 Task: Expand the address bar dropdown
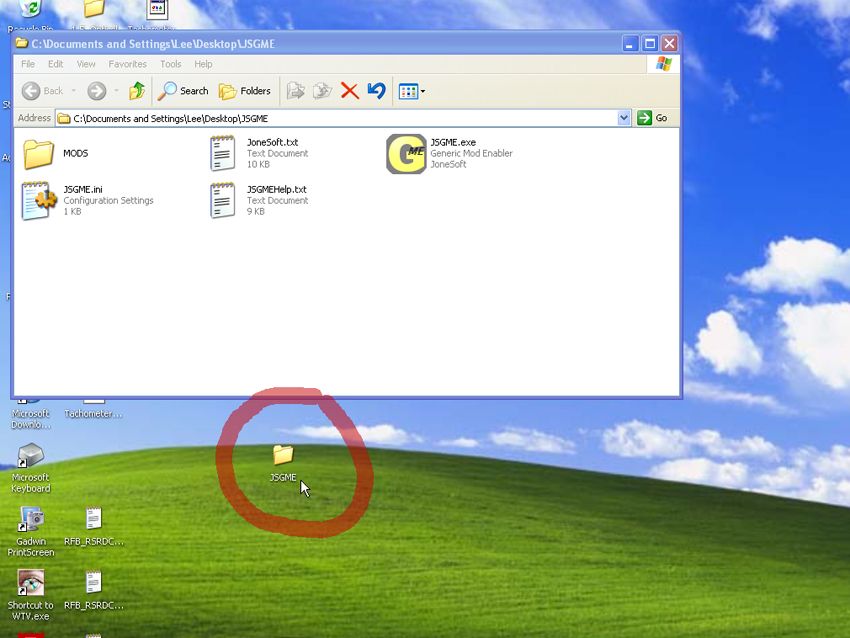(624, 118)
